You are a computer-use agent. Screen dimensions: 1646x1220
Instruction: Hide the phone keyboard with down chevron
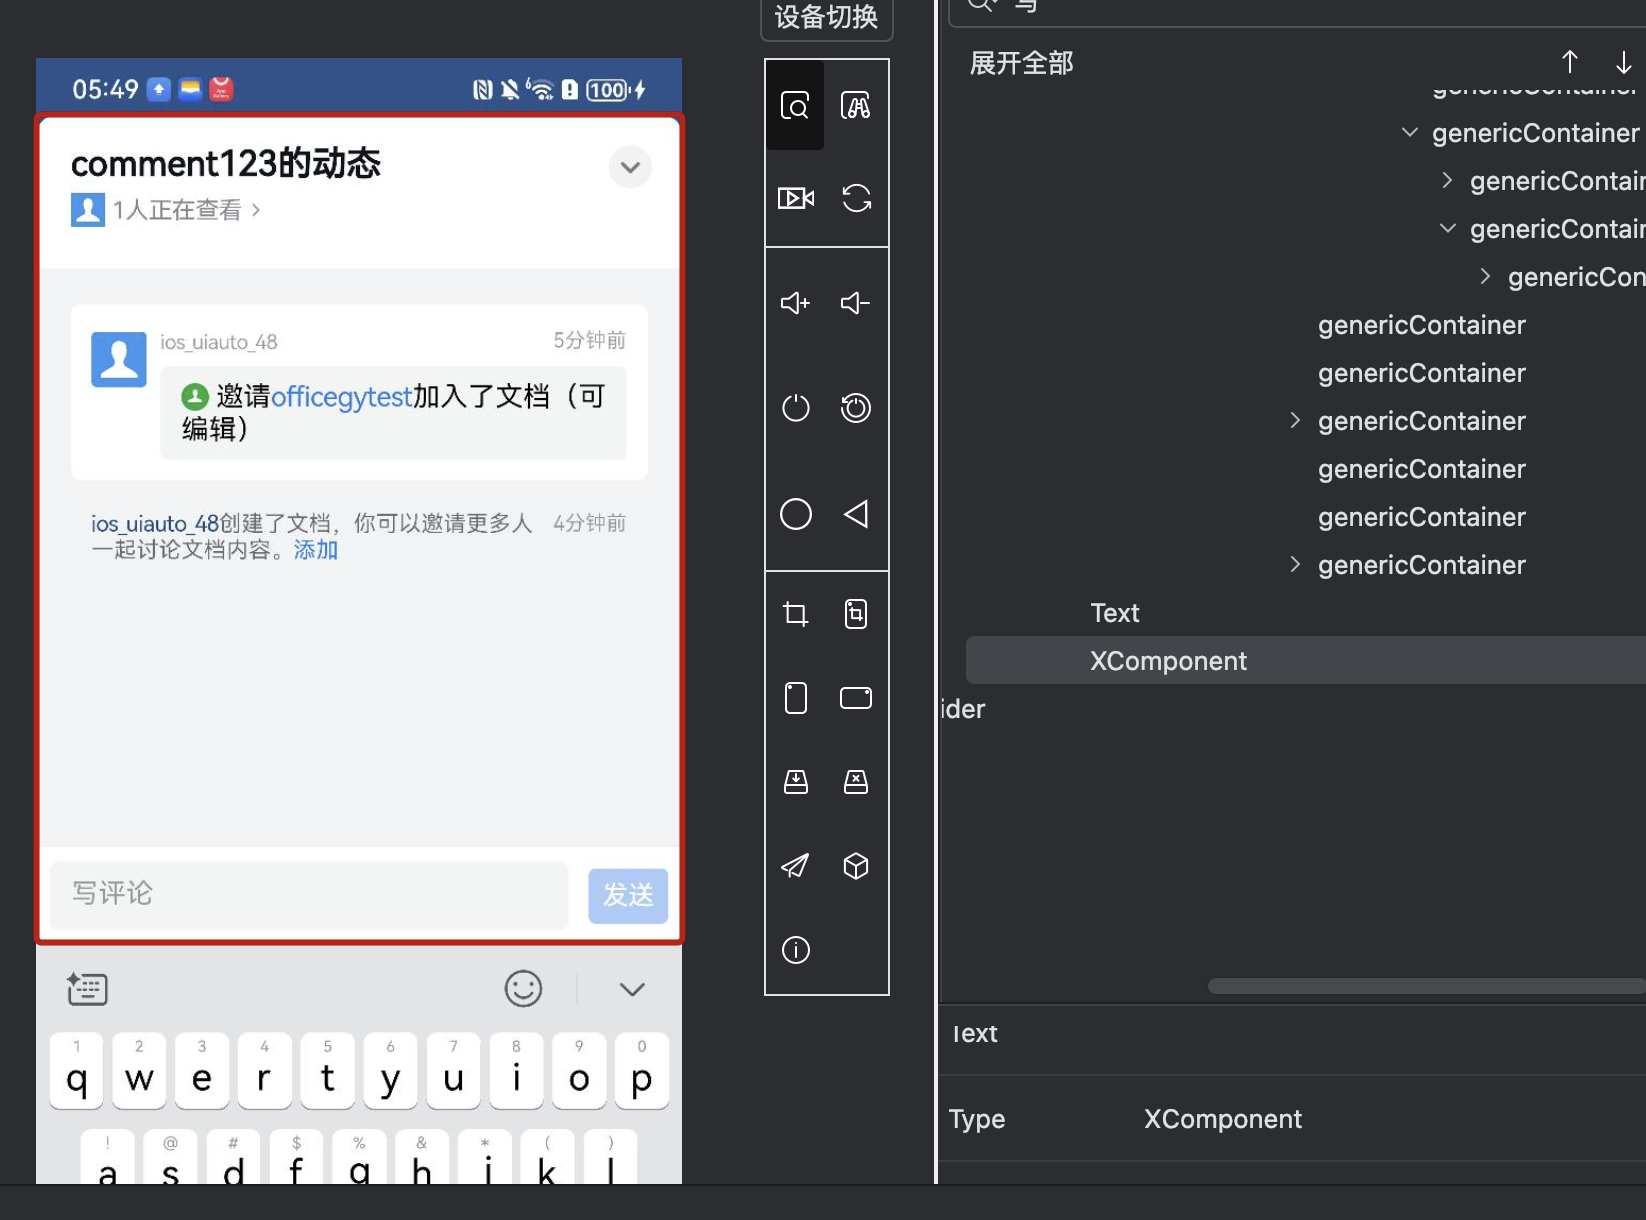[x=632, y=989]
